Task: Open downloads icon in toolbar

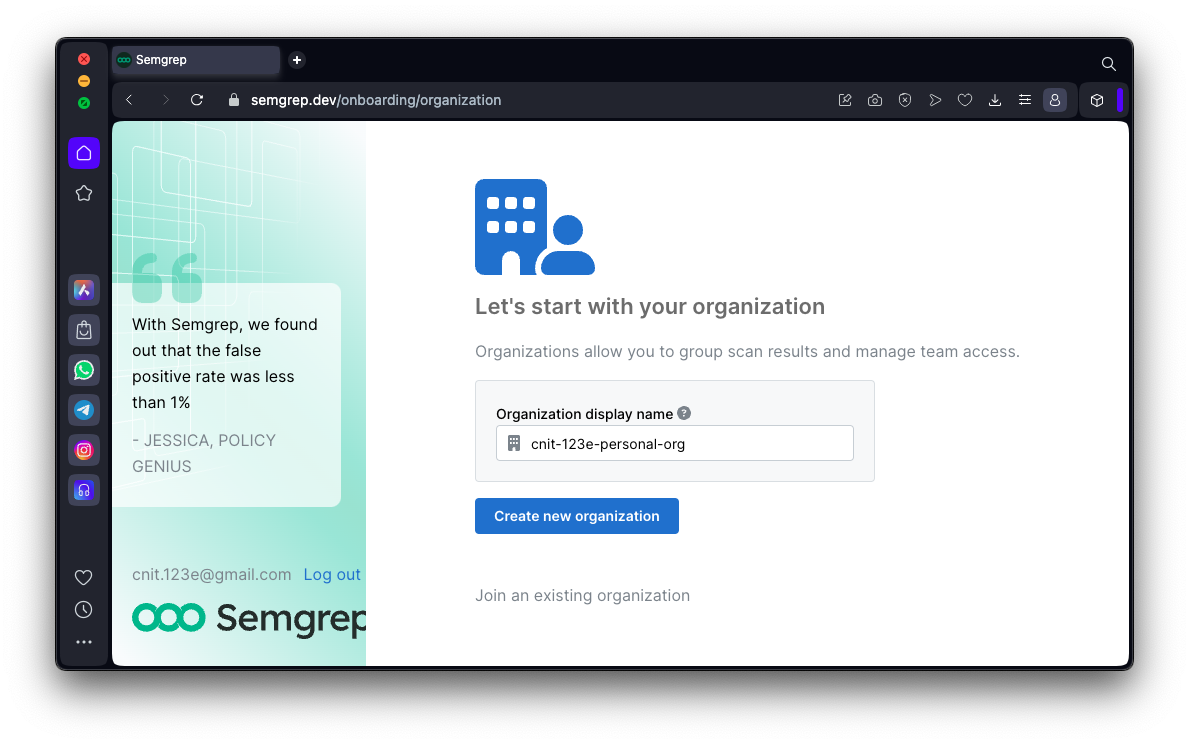Action: (x=995, y=100)
